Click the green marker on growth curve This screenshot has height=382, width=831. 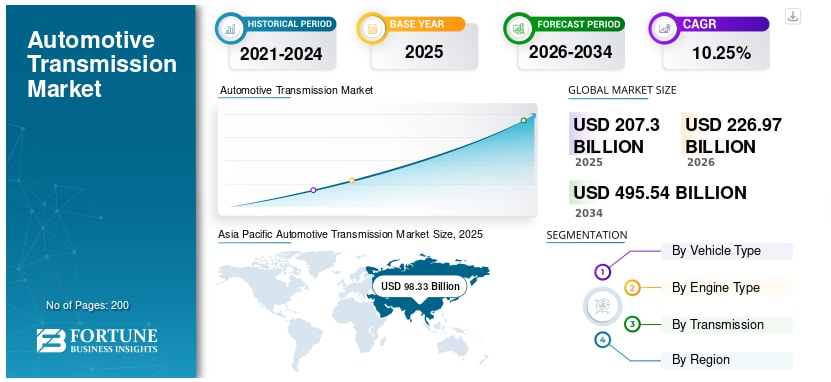pyautogui.click(x=524, y=120)
